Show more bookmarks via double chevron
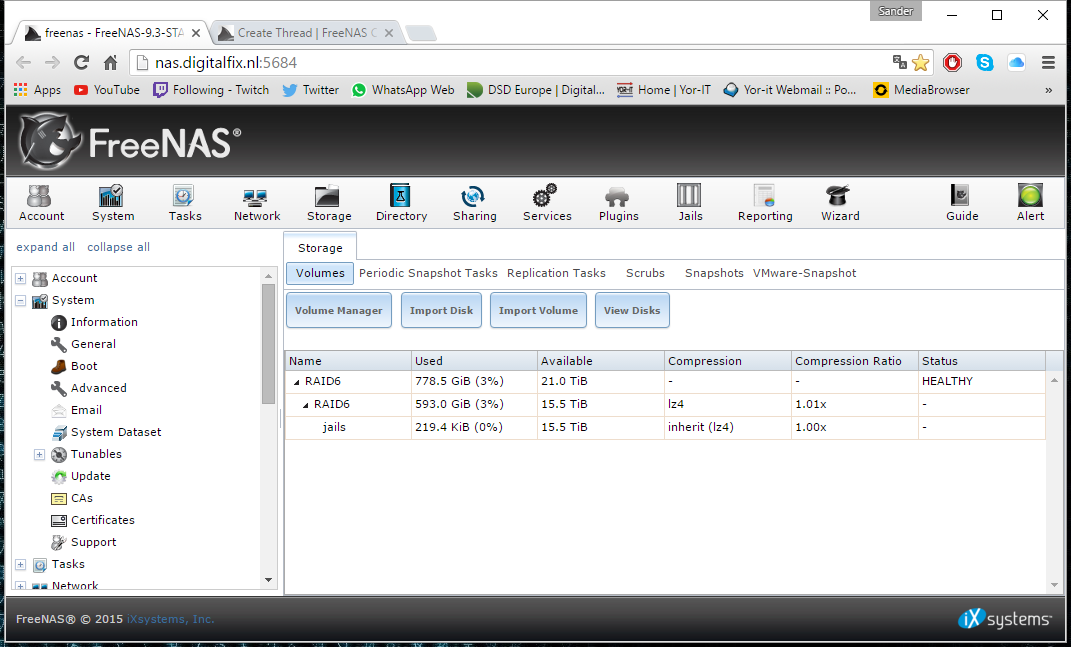1071x647 pixels. pos(1048,90)
